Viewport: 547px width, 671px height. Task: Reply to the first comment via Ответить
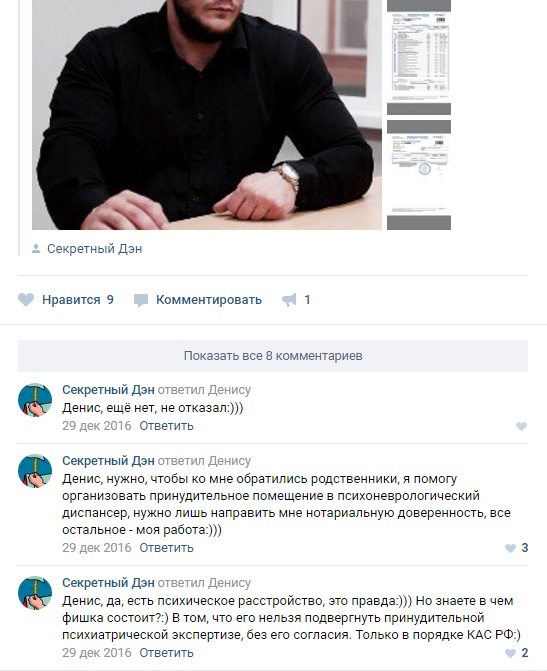coord(166,426)
